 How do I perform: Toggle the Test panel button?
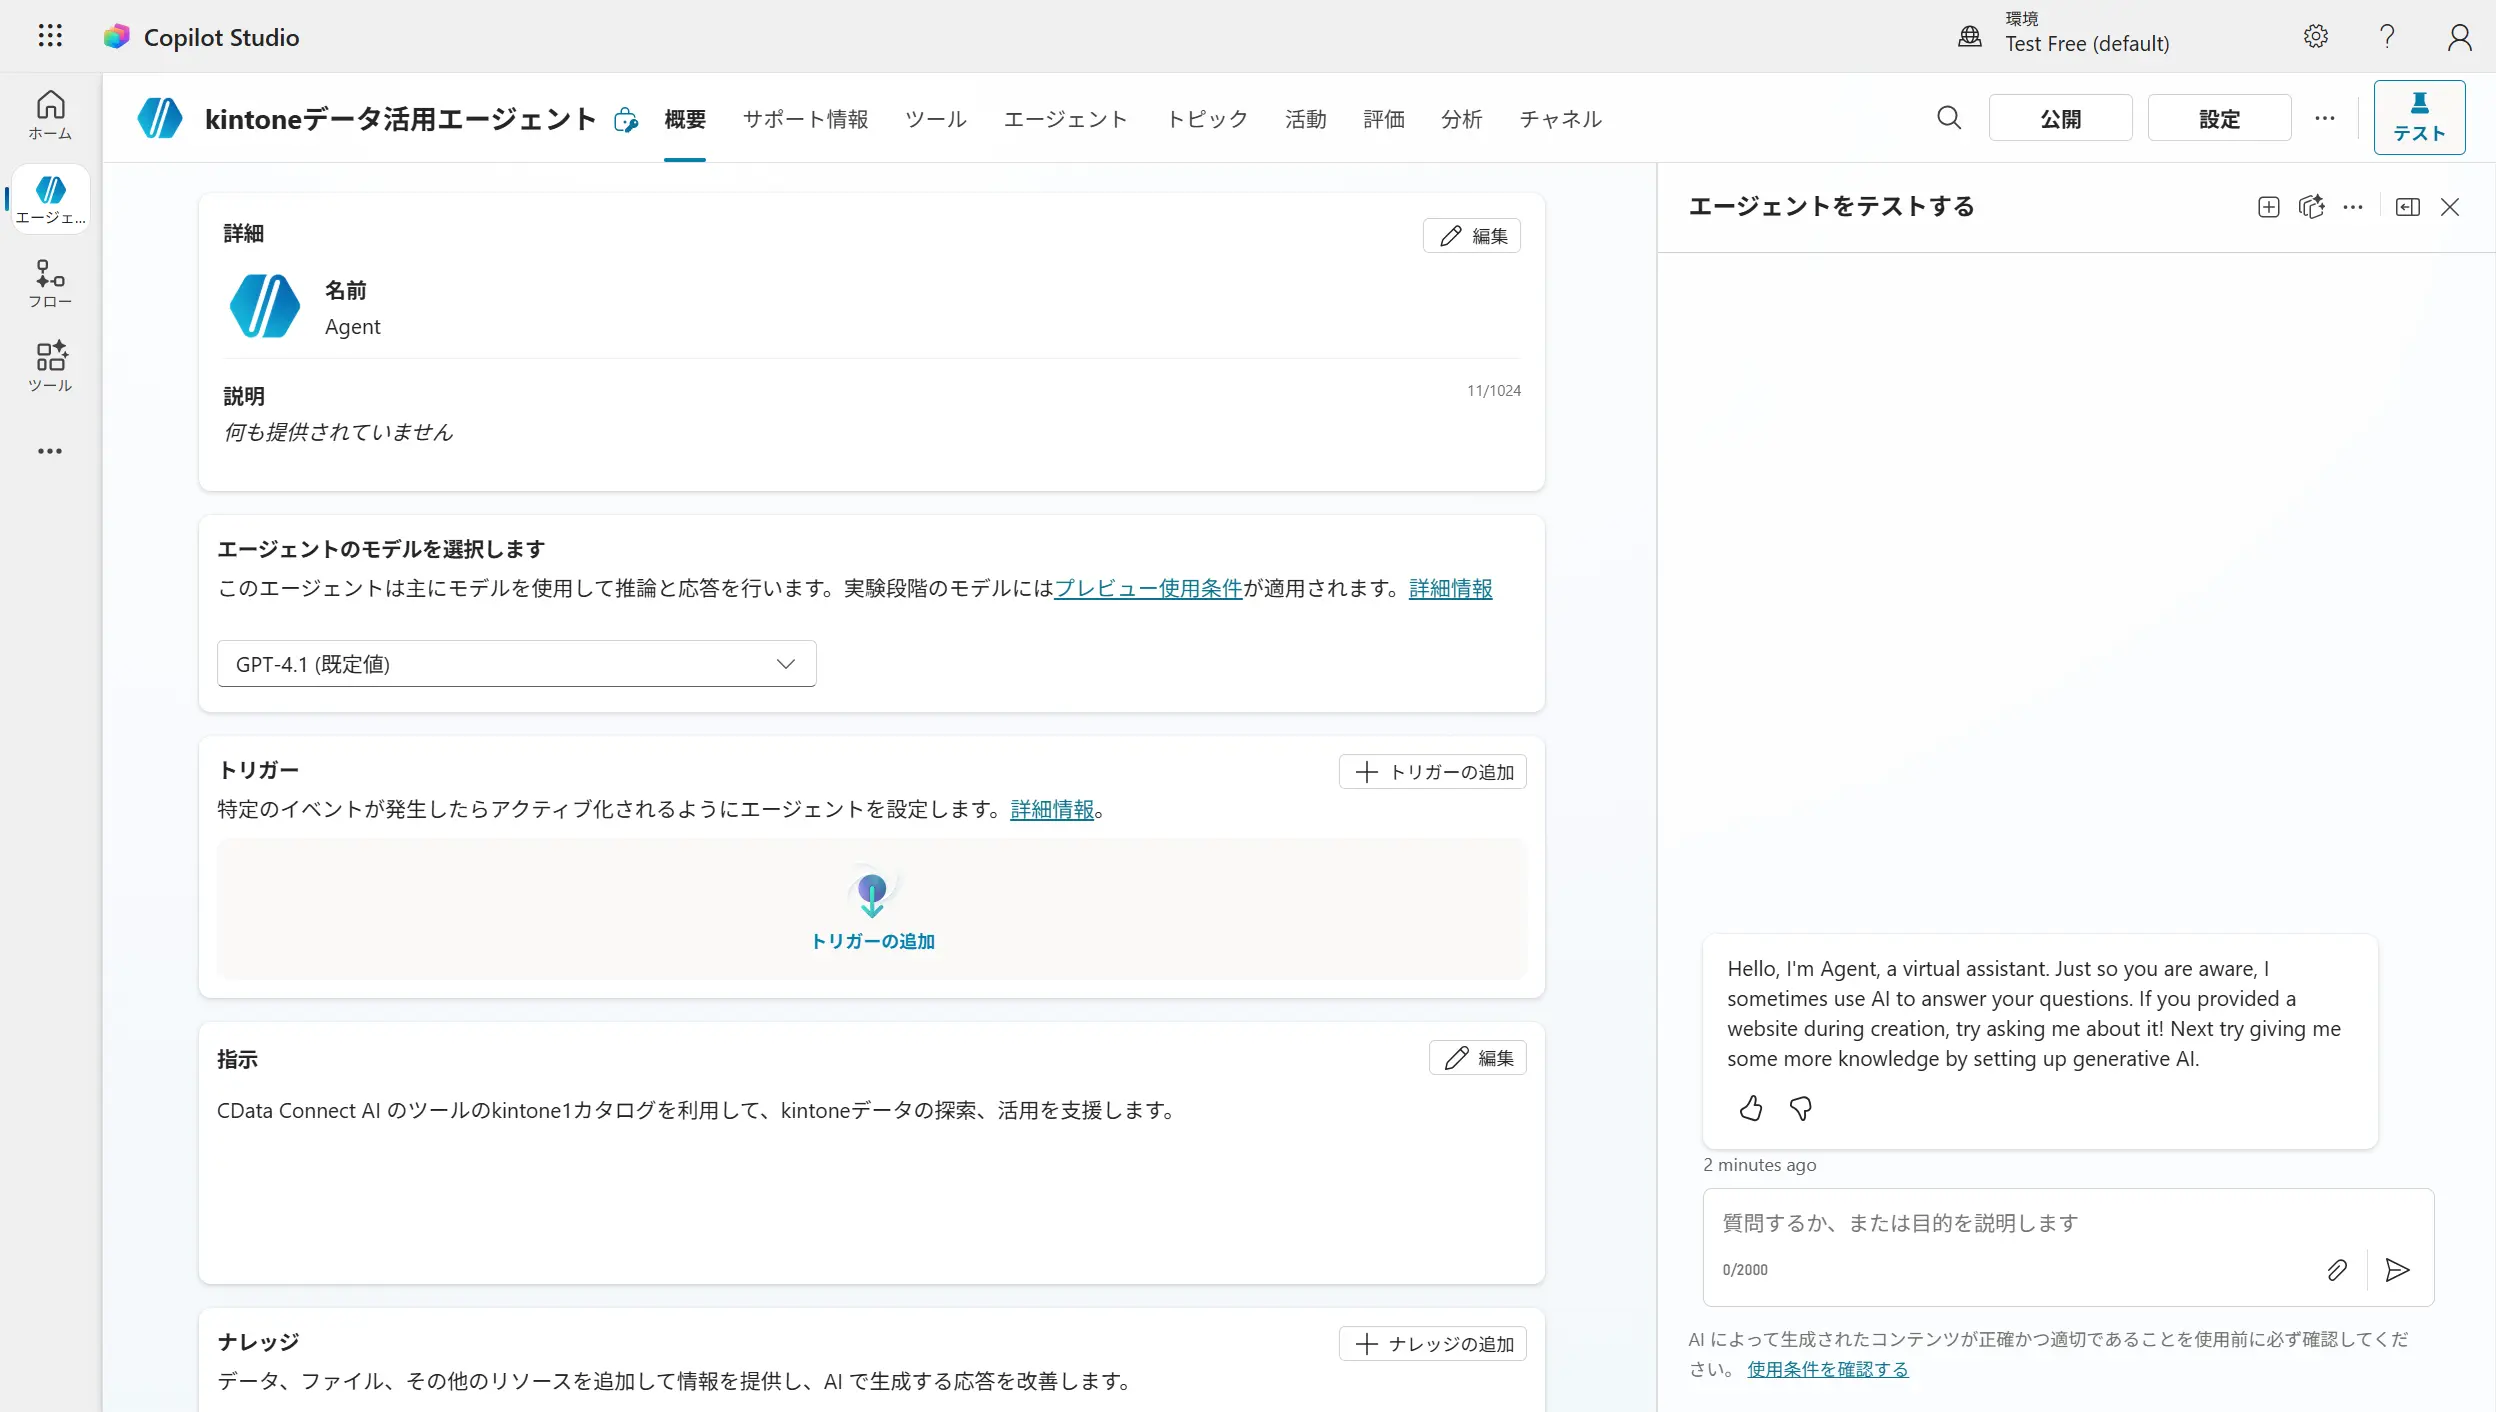pos(2418,117)
